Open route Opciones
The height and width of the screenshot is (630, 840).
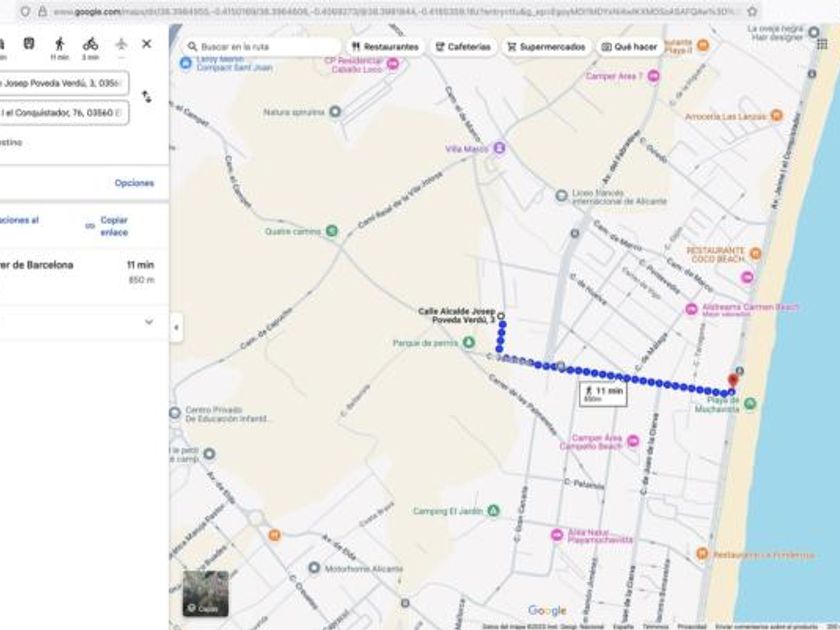click(x=134, y=183)
